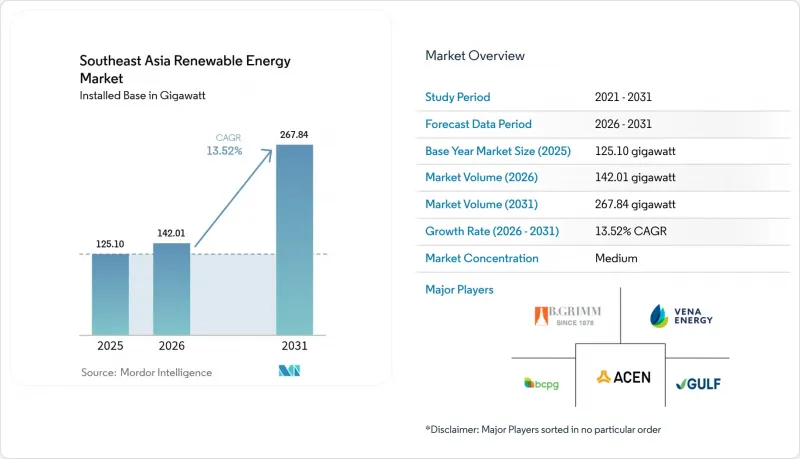Click the 2025 bar in chart
Screen dimensions: 800x459
(110, 294)
